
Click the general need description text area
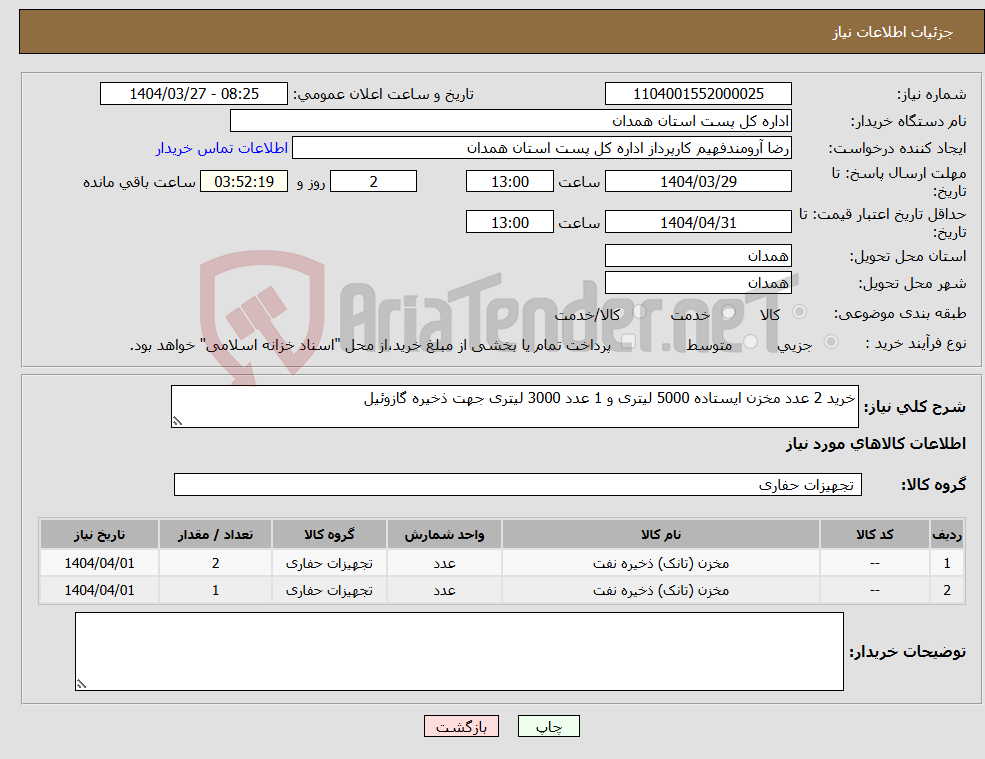click(x=514, y=407)
